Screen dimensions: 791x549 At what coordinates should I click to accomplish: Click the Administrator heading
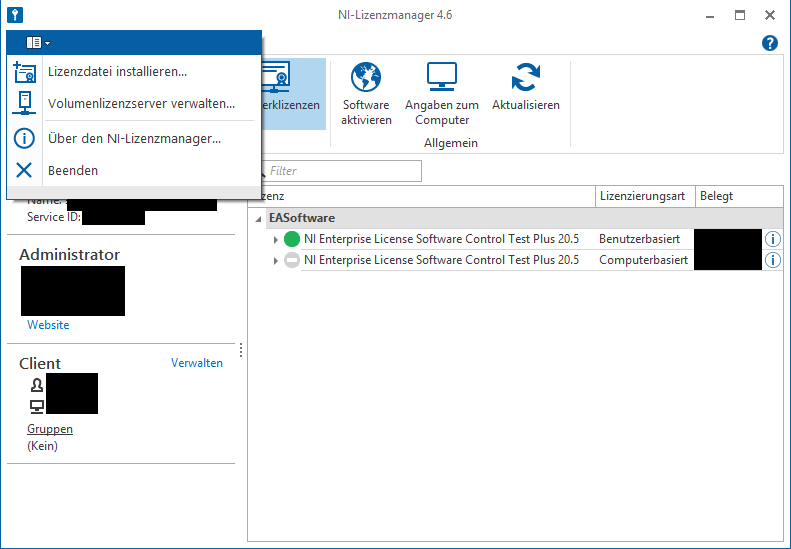point(70,255)
